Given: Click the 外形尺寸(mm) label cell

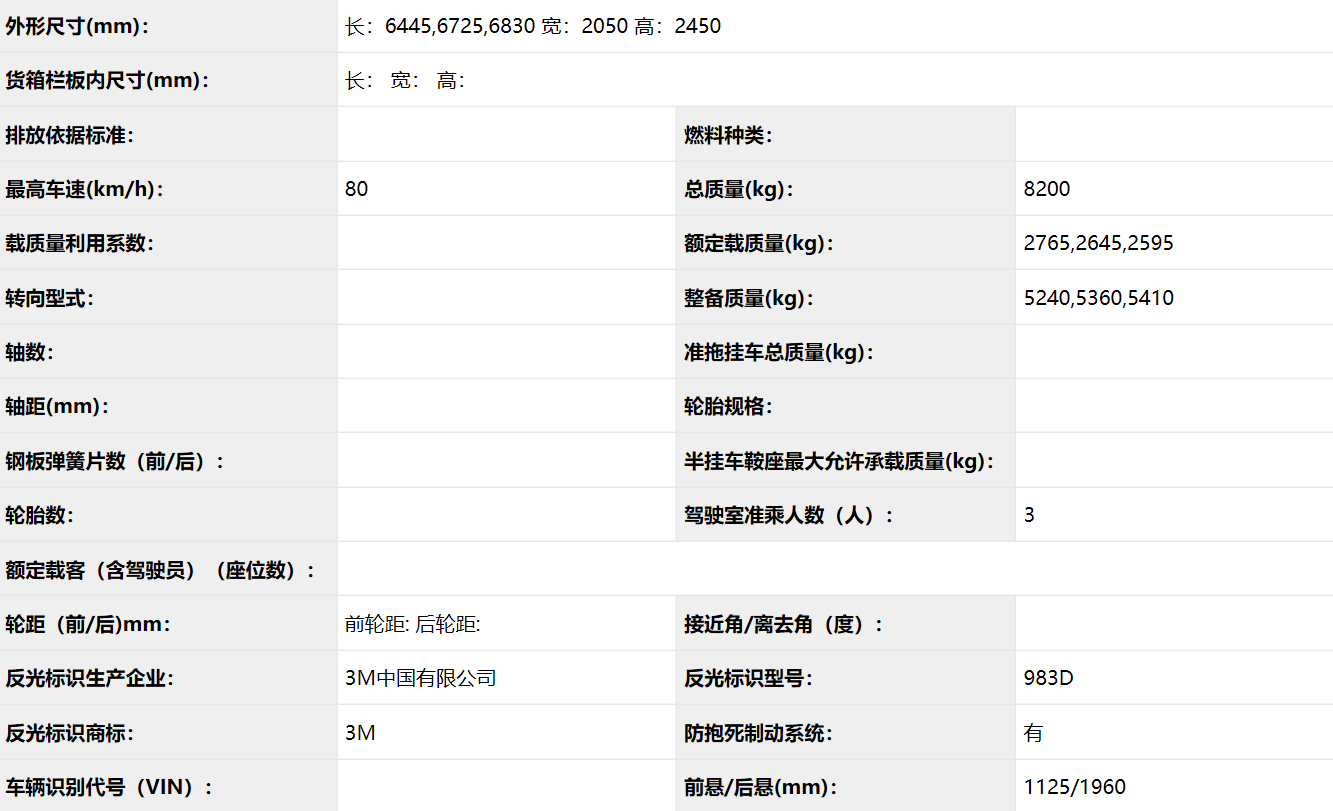Looking at the screenshot, I should 78,27.
